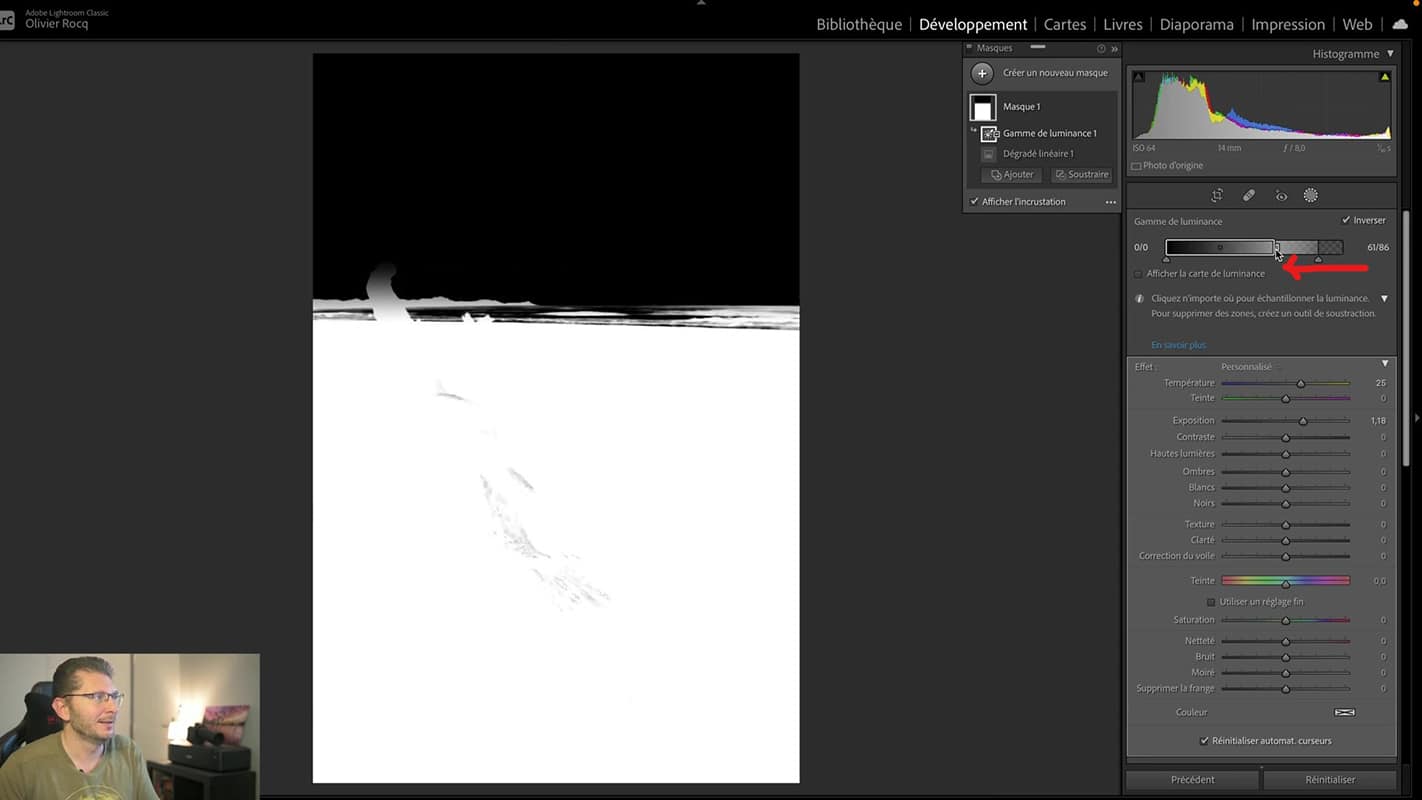Screen dimensions: 1422x800
Task: Switch to Impression module
Action: (x=1288, y=24)
